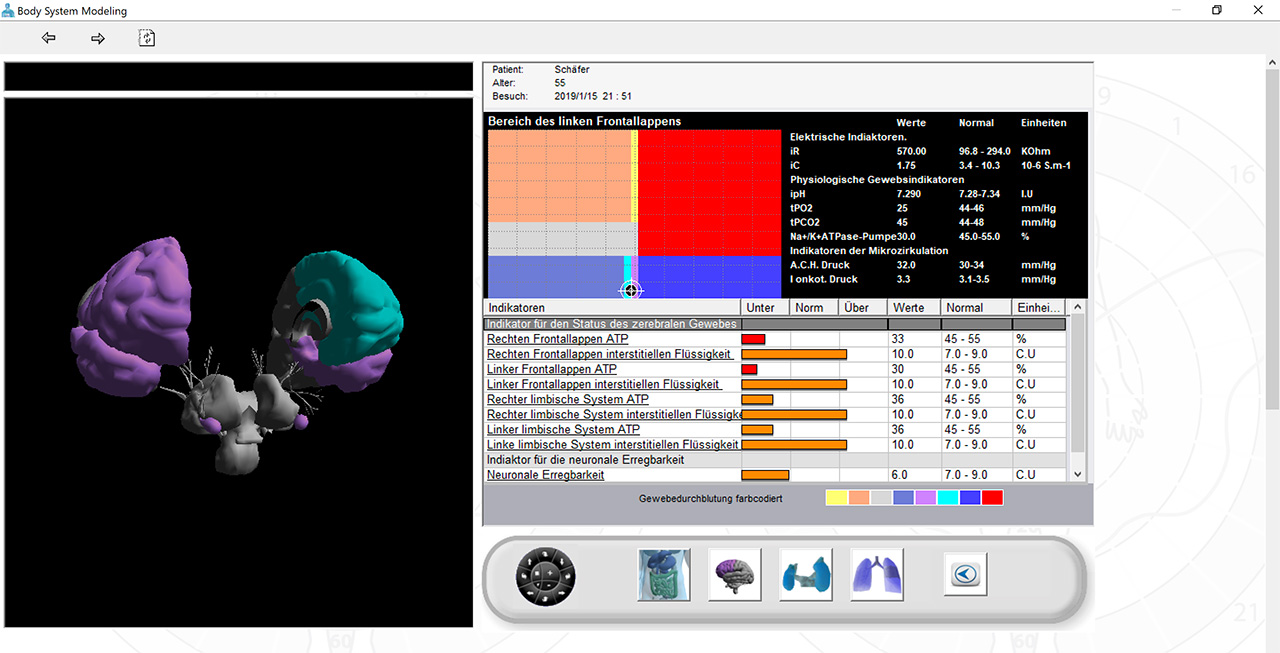Open Linker Frontallappen ATP link
Viewport: 1280px width, 653px height.
553,370
